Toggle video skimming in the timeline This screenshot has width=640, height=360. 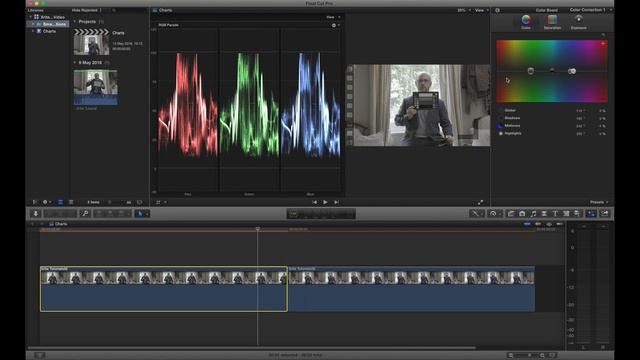(527, 224)
